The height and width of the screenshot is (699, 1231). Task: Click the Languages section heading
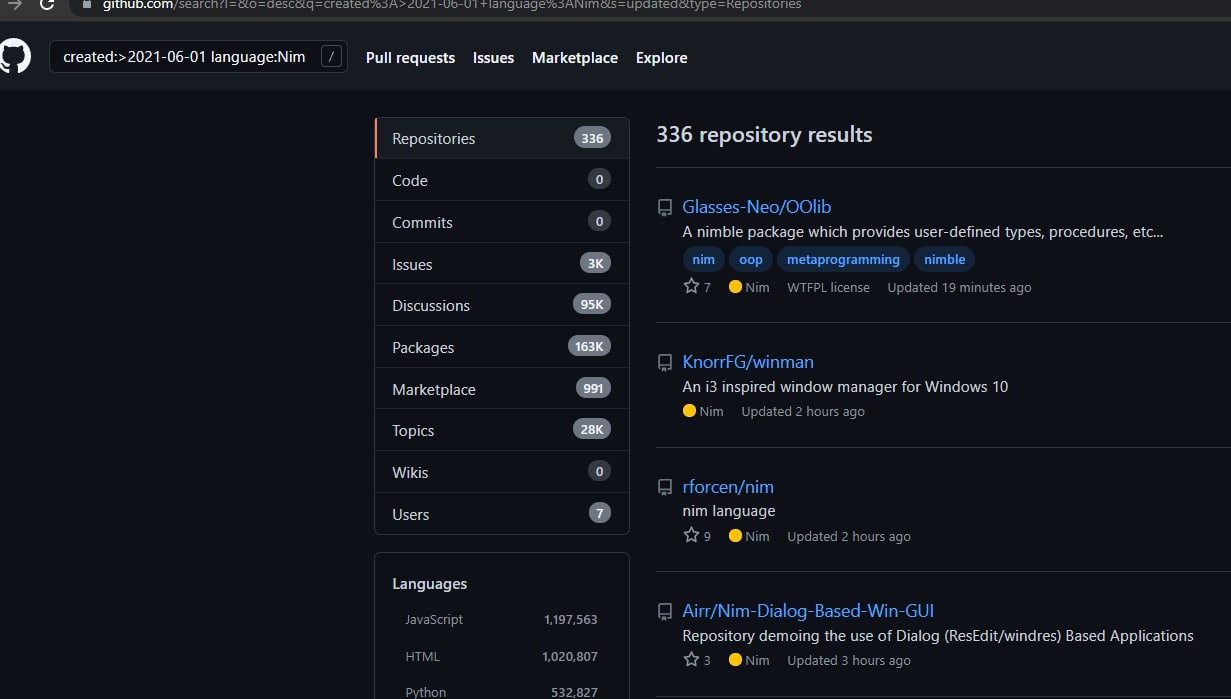pos(430,584)
